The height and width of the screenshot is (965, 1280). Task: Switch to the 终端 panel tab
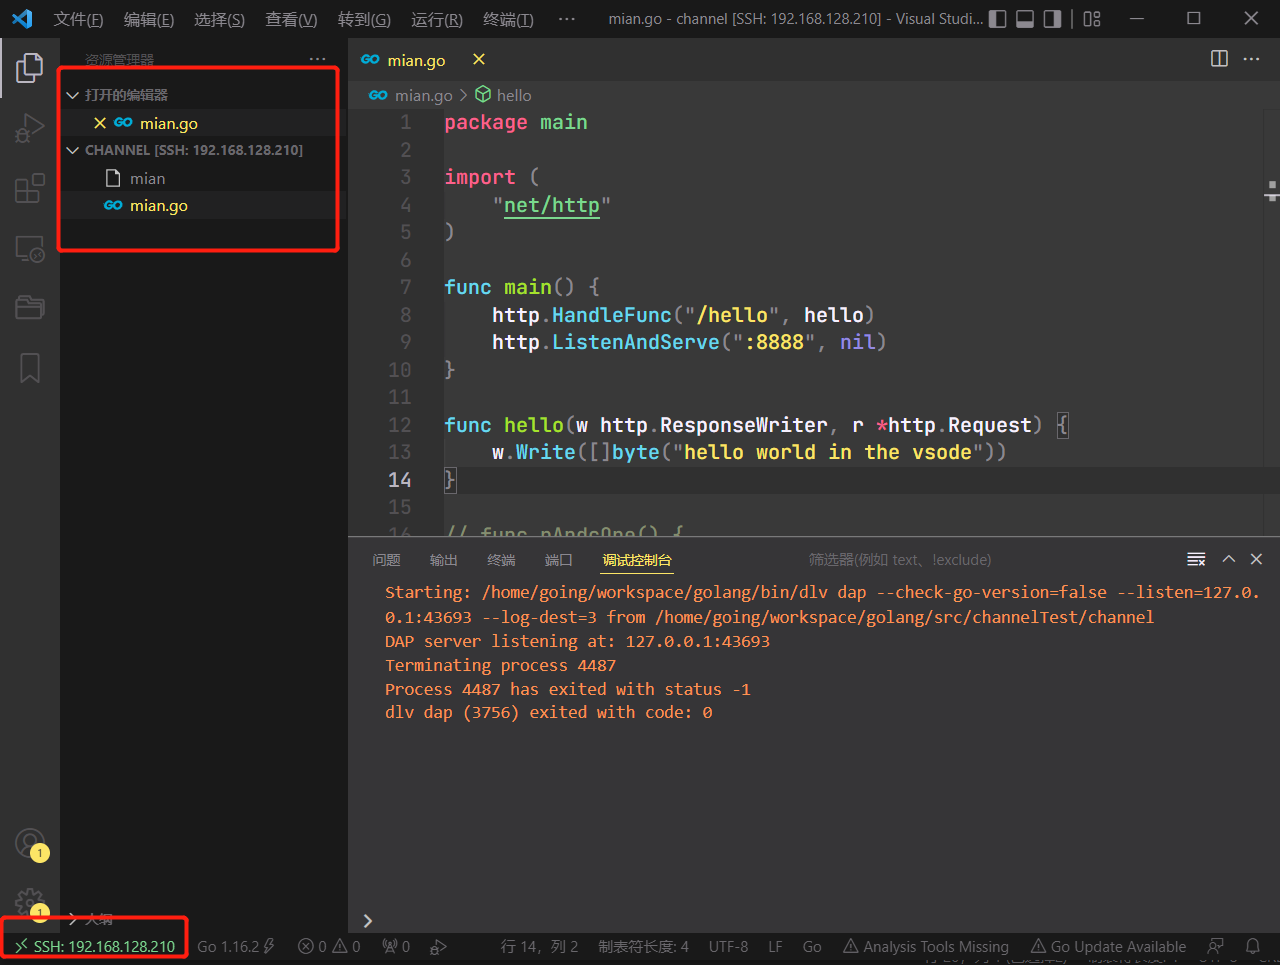click(501, 560)
